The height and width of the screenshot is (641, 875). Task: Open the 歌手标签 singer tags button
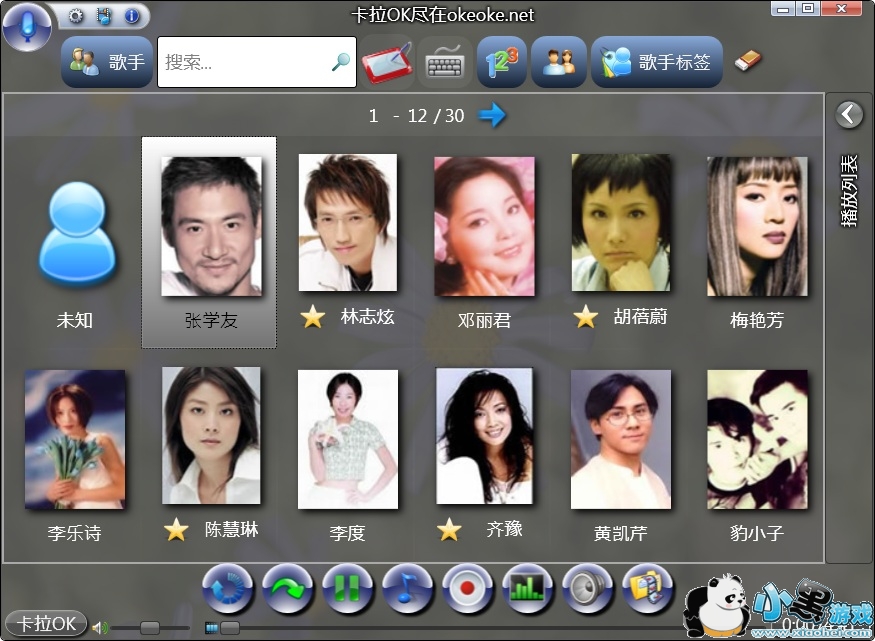coord(657,62)
